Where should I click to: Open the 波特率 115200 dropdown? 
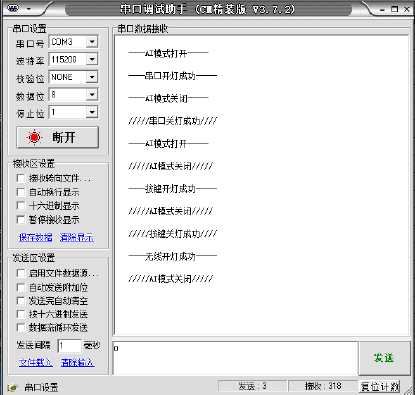point(92,60)
